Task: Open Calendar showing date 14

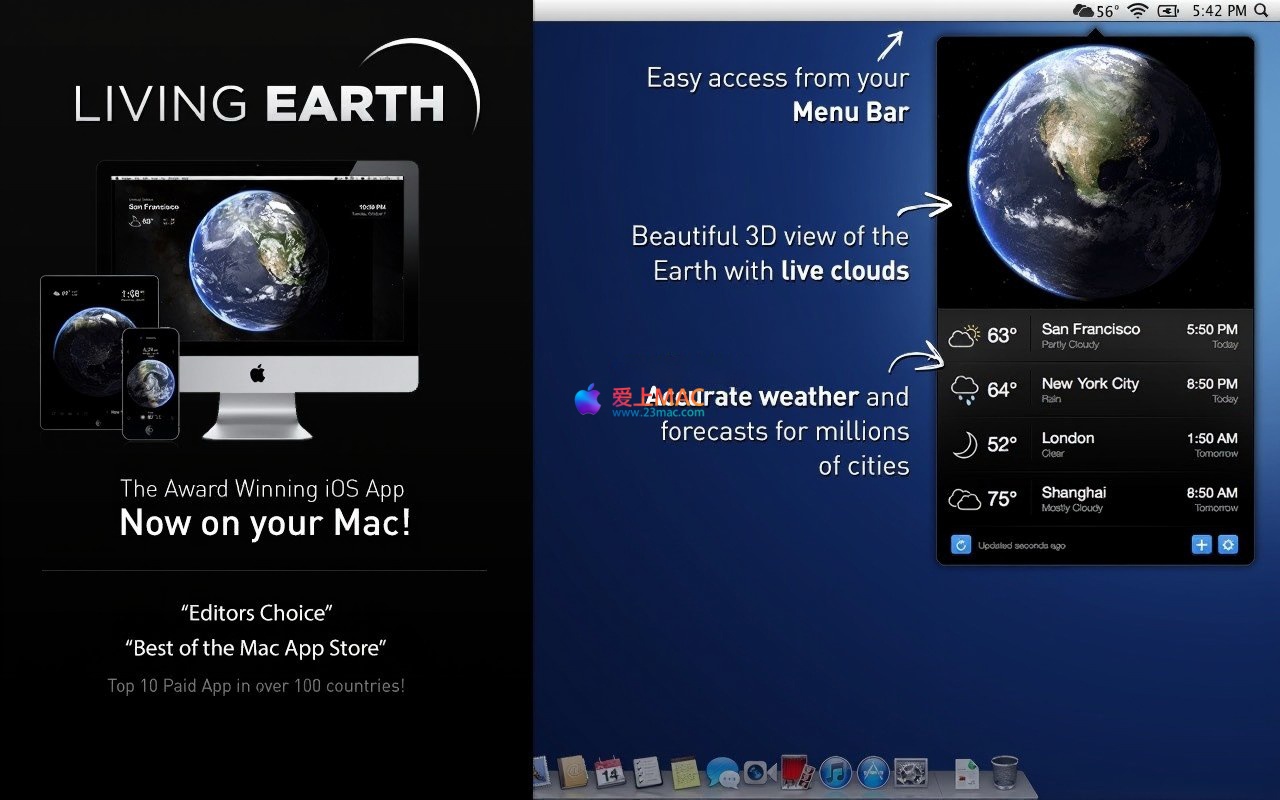Action: 609,772
